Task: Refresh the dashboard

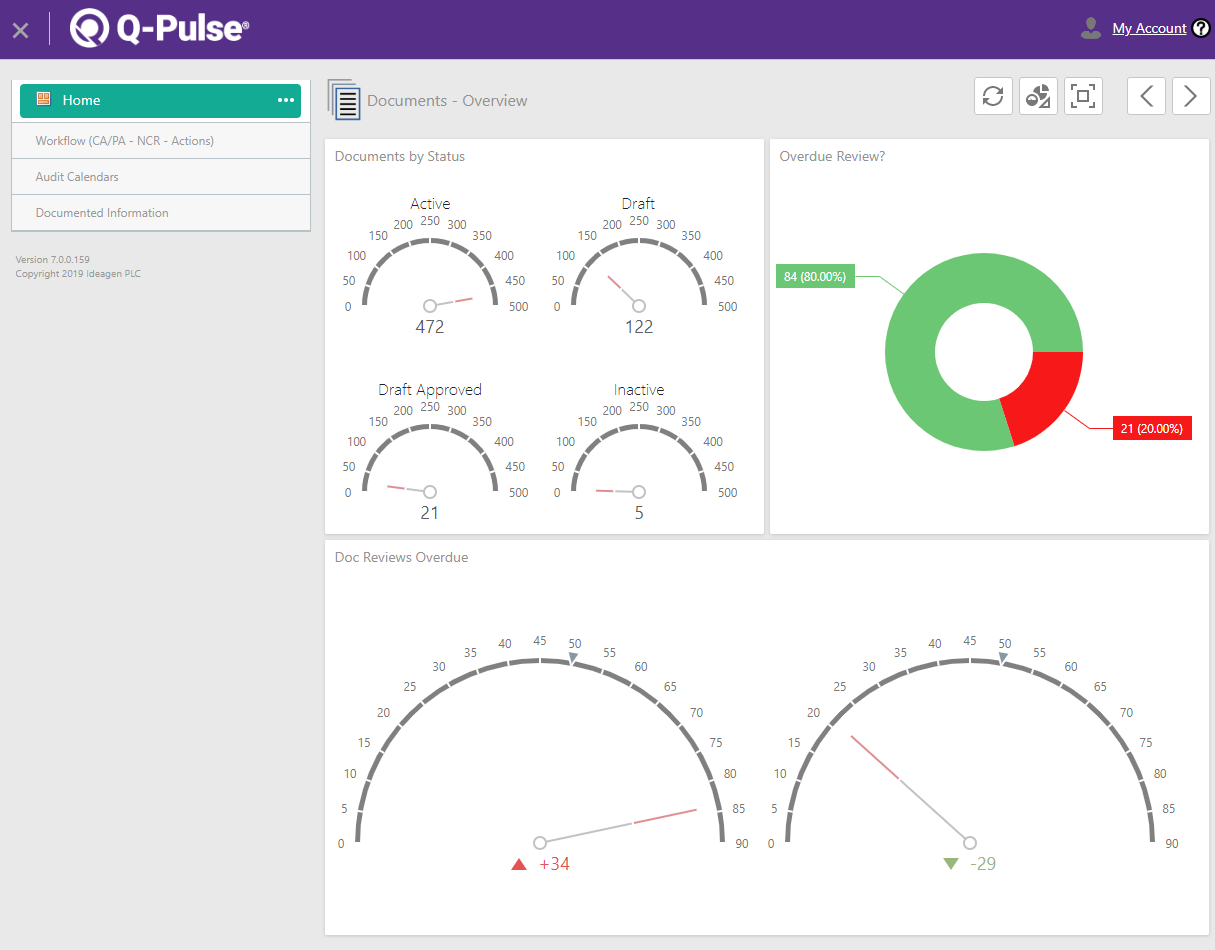Action: [993, 96]
